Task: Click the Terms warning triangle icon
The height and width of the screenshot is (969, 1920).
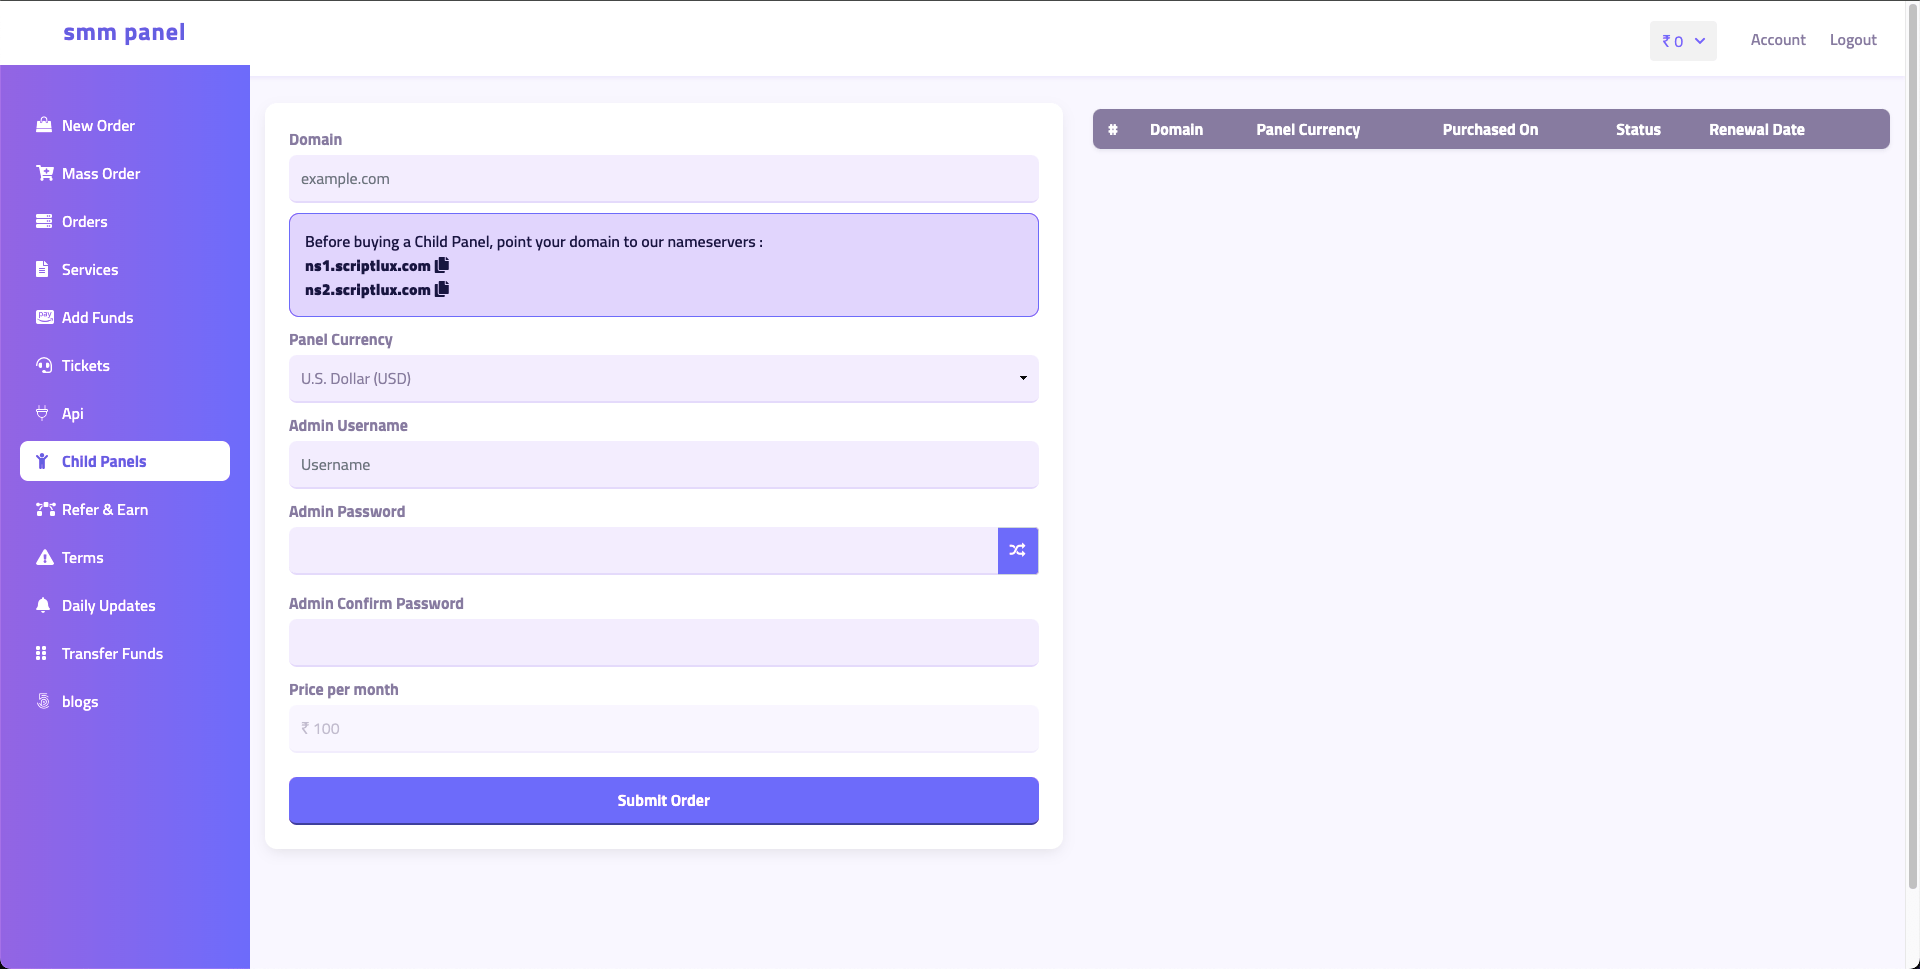Action: coord(44,557)
